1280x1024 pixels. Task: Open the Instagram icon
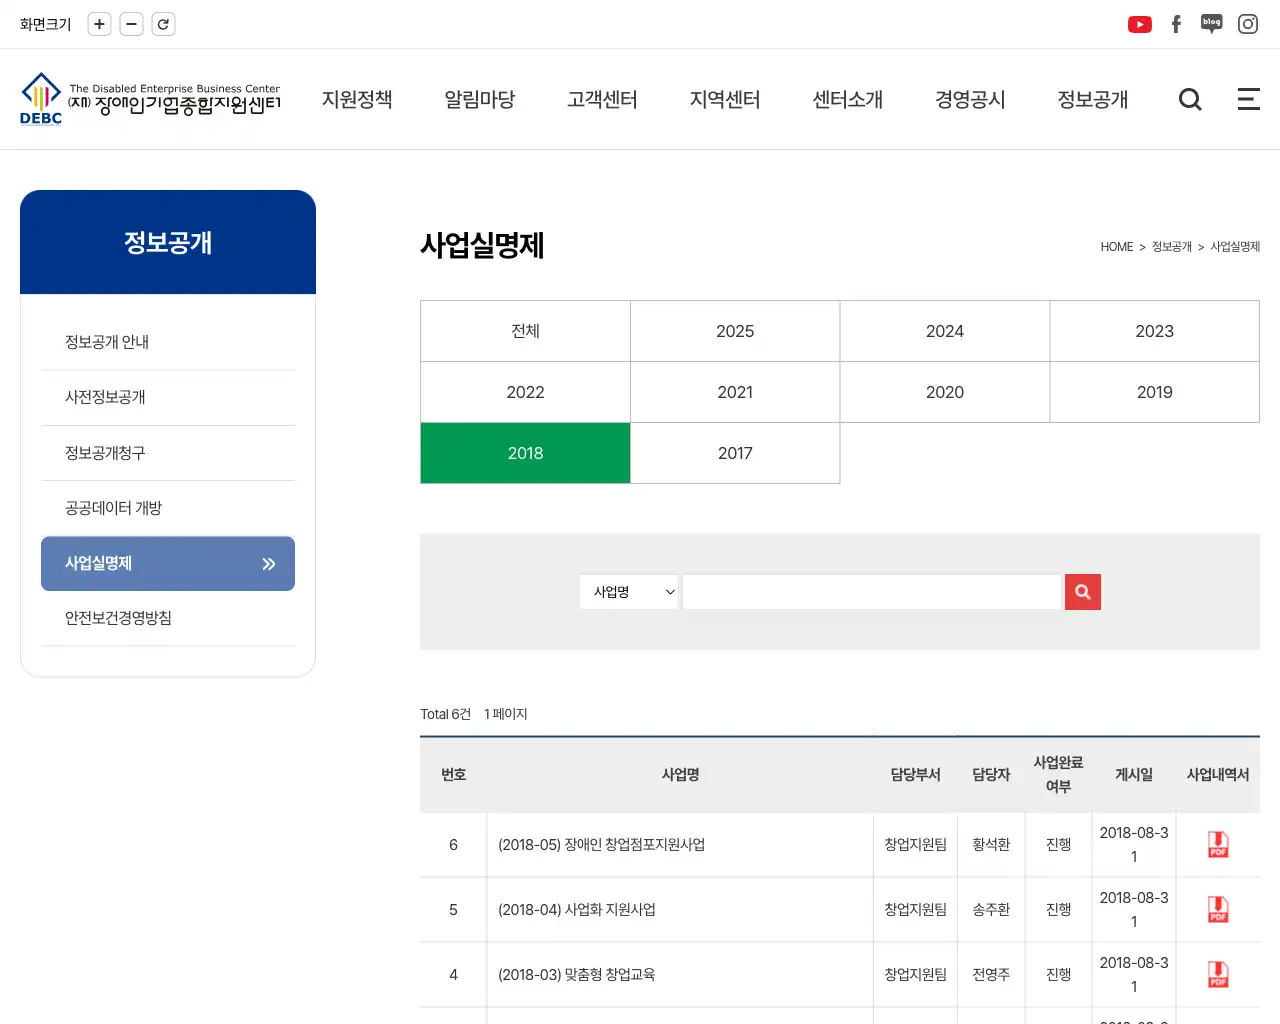(1248, 24)
